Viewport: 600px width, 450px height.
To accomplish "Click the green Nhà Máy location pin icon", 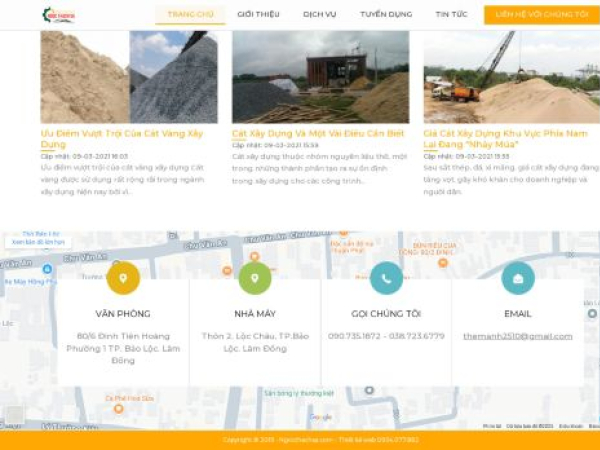I will tap(255, 278).
